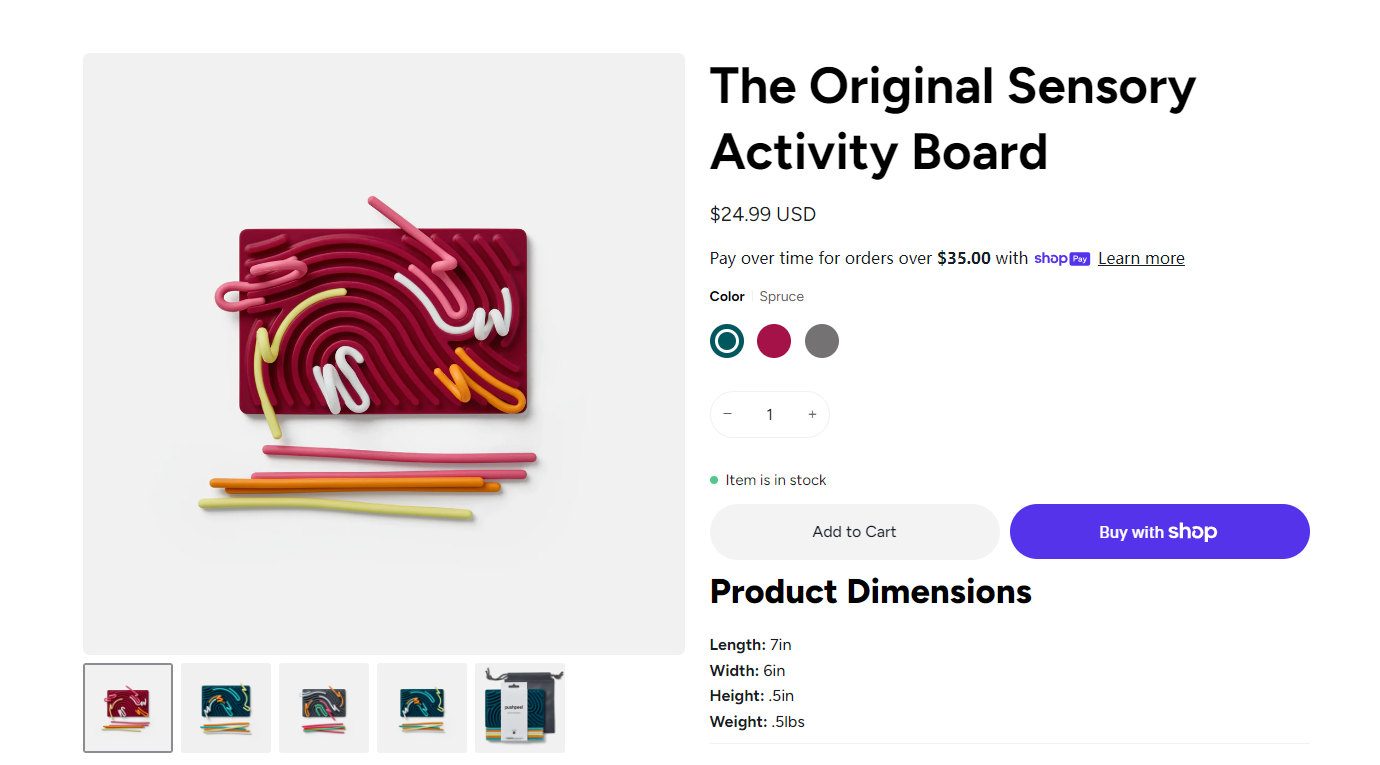Image resolution: width=1380 pixels, height=765 pixels.
Task: Click the minus icon to decrease quantity
Action: (x=728, y=414)
